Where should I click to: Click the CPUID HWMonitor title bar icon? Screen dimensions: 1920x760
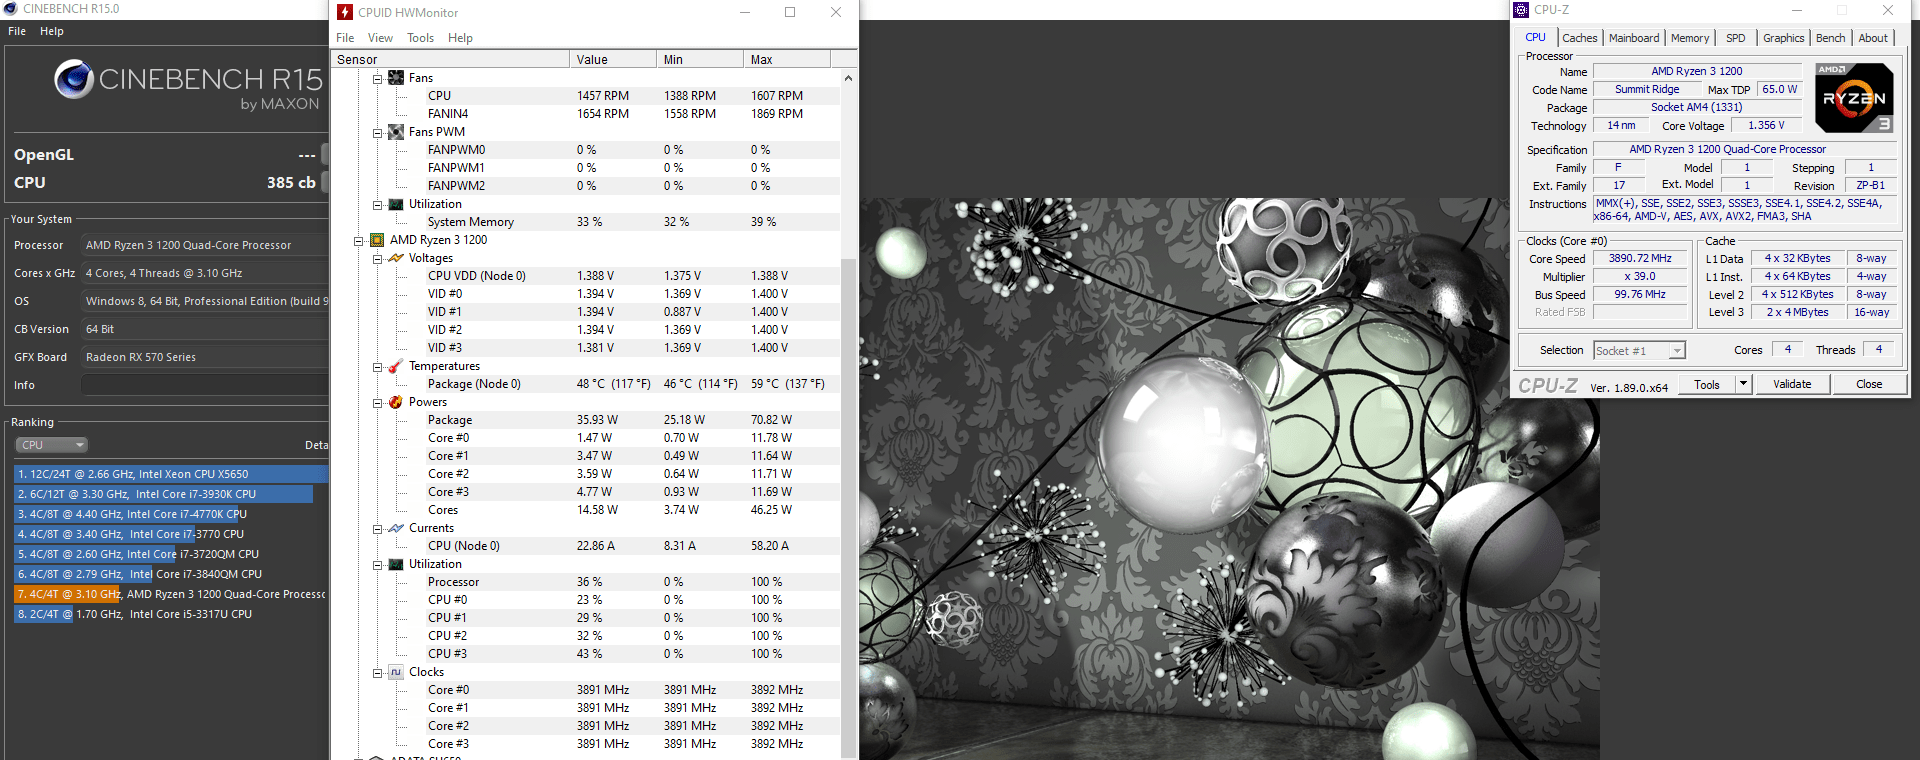(x=345, y=12)
